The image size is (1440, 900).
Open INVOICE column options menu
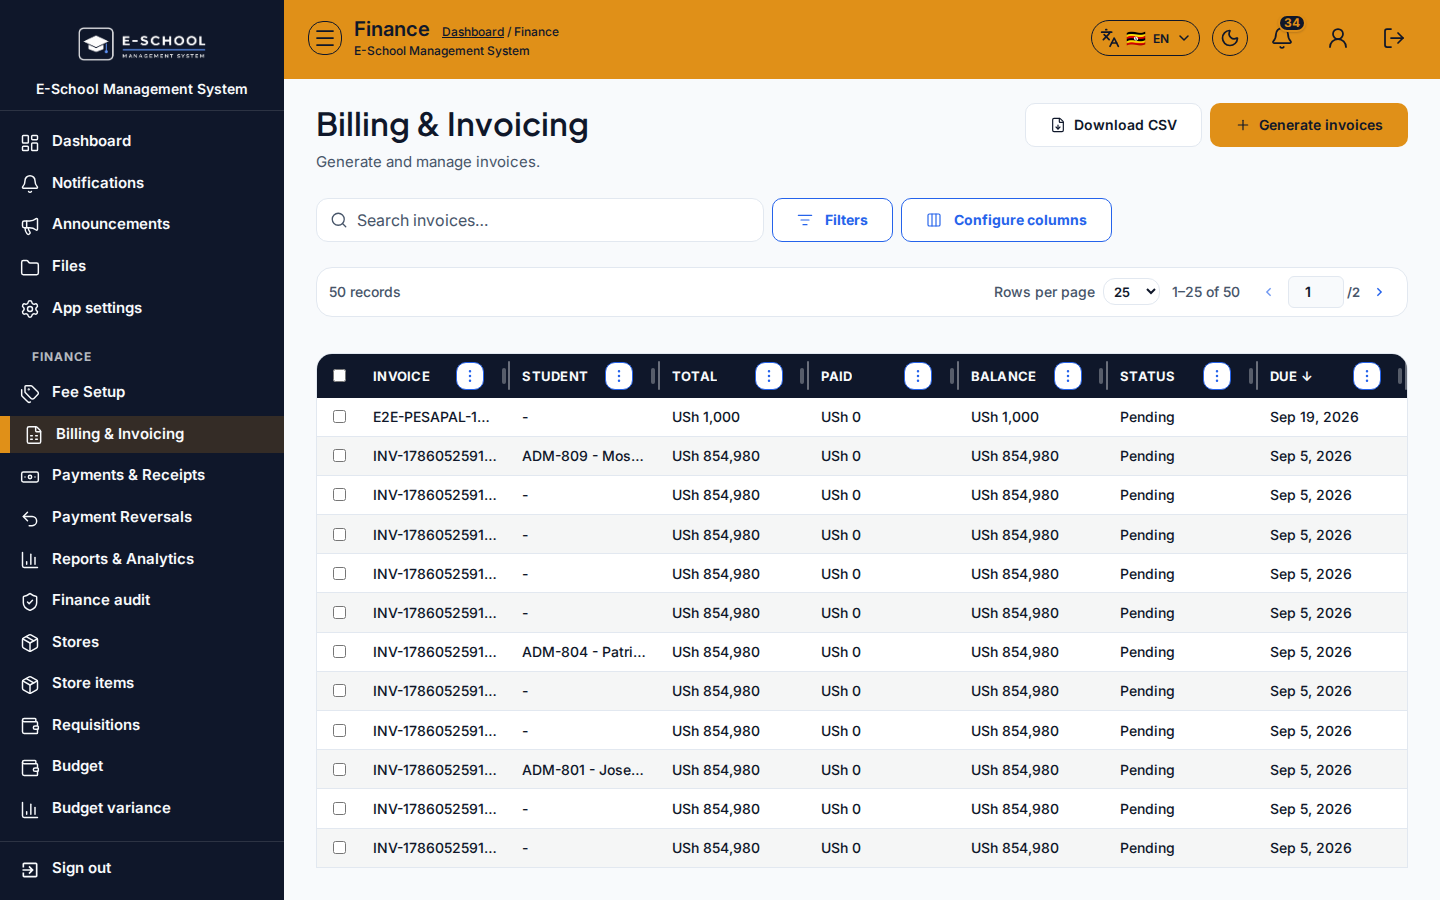pos(470,376)
